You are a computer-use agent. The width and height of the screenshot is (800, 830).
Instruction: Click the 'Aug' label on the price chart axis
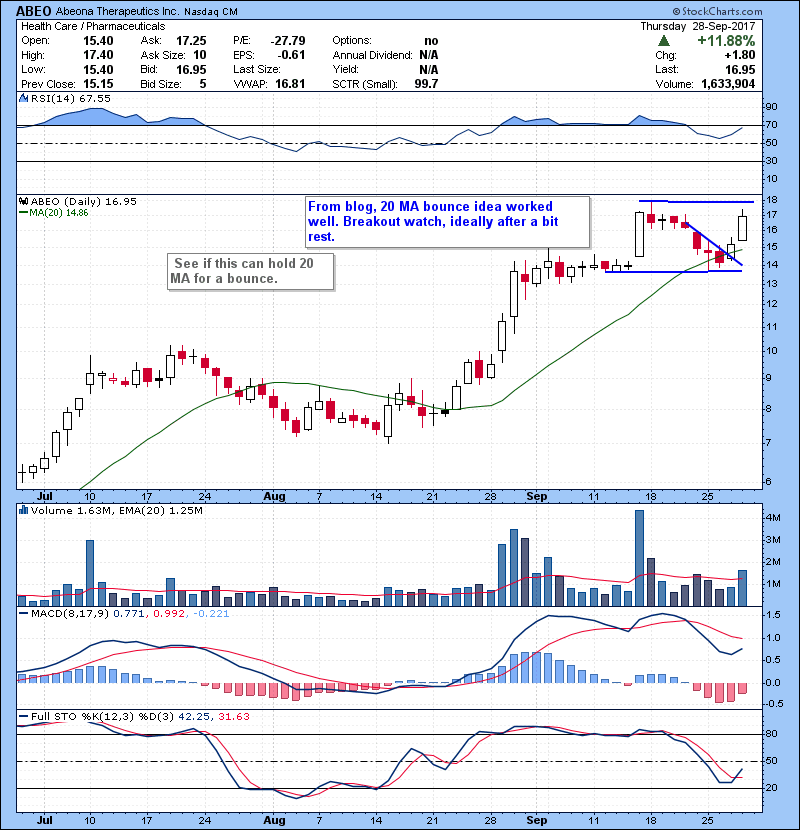pos(274,497)
